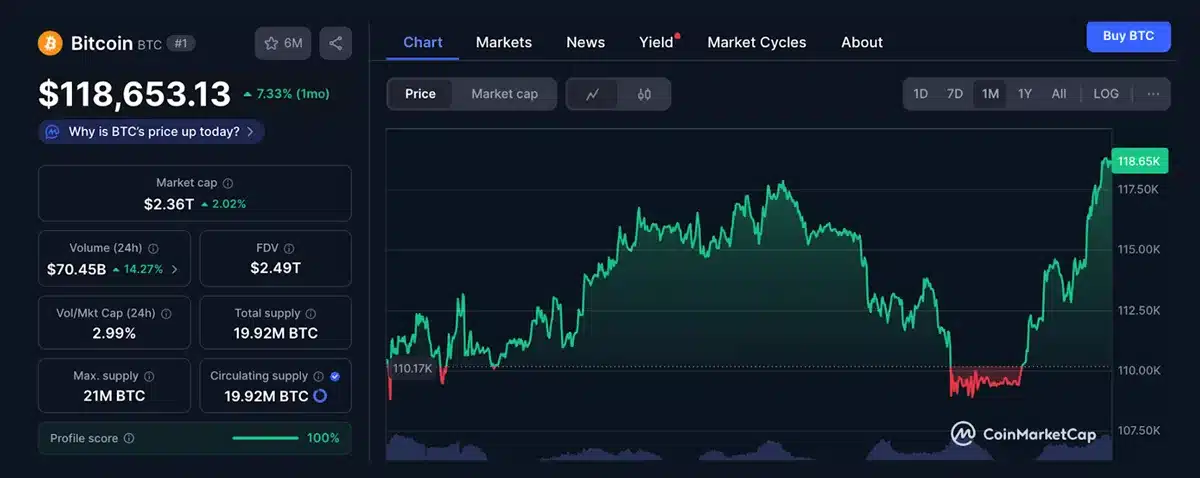This screenshot has height=478, width=1200.
Task: Switch to candlestick chart icon
Action: coord(644,94)
